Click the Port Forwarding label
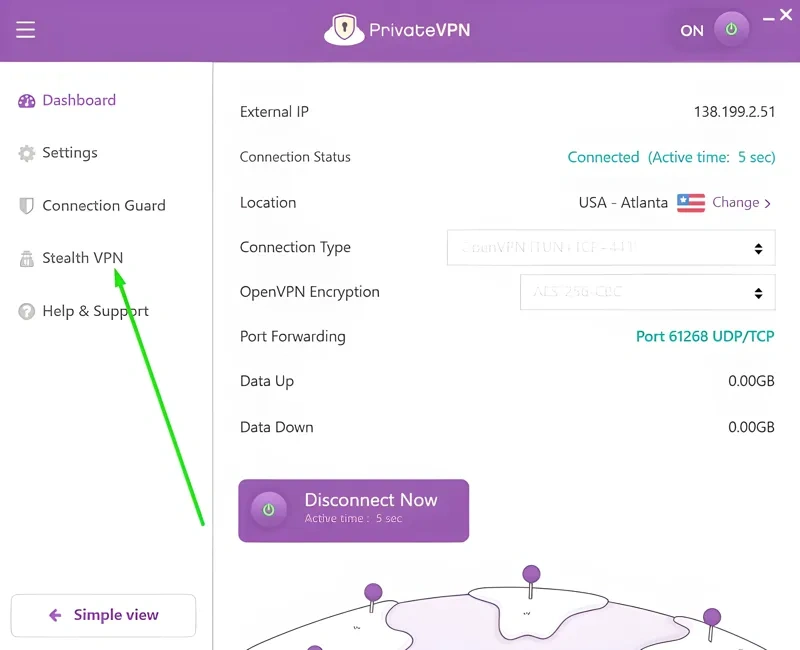The image size is (800, 650). point(292,336)
